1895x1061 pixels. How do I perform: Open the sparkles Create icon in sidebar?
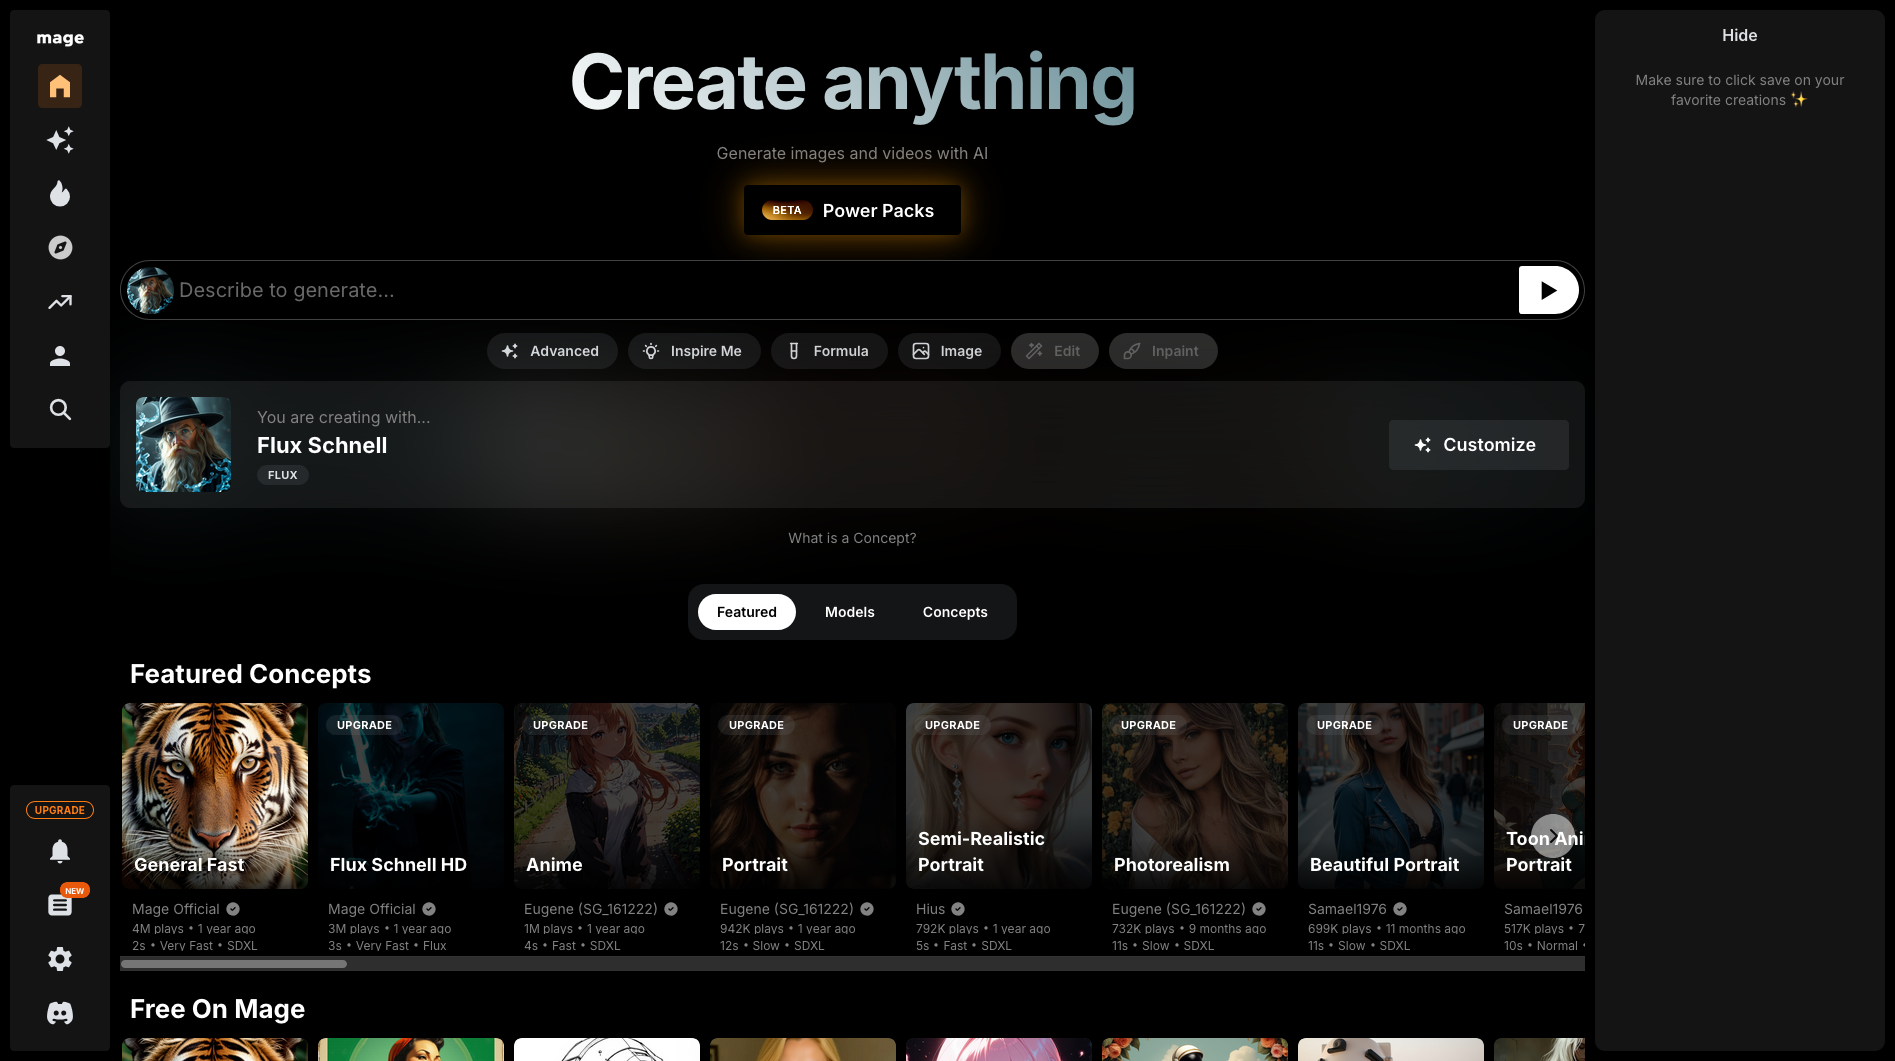(60, 140)
